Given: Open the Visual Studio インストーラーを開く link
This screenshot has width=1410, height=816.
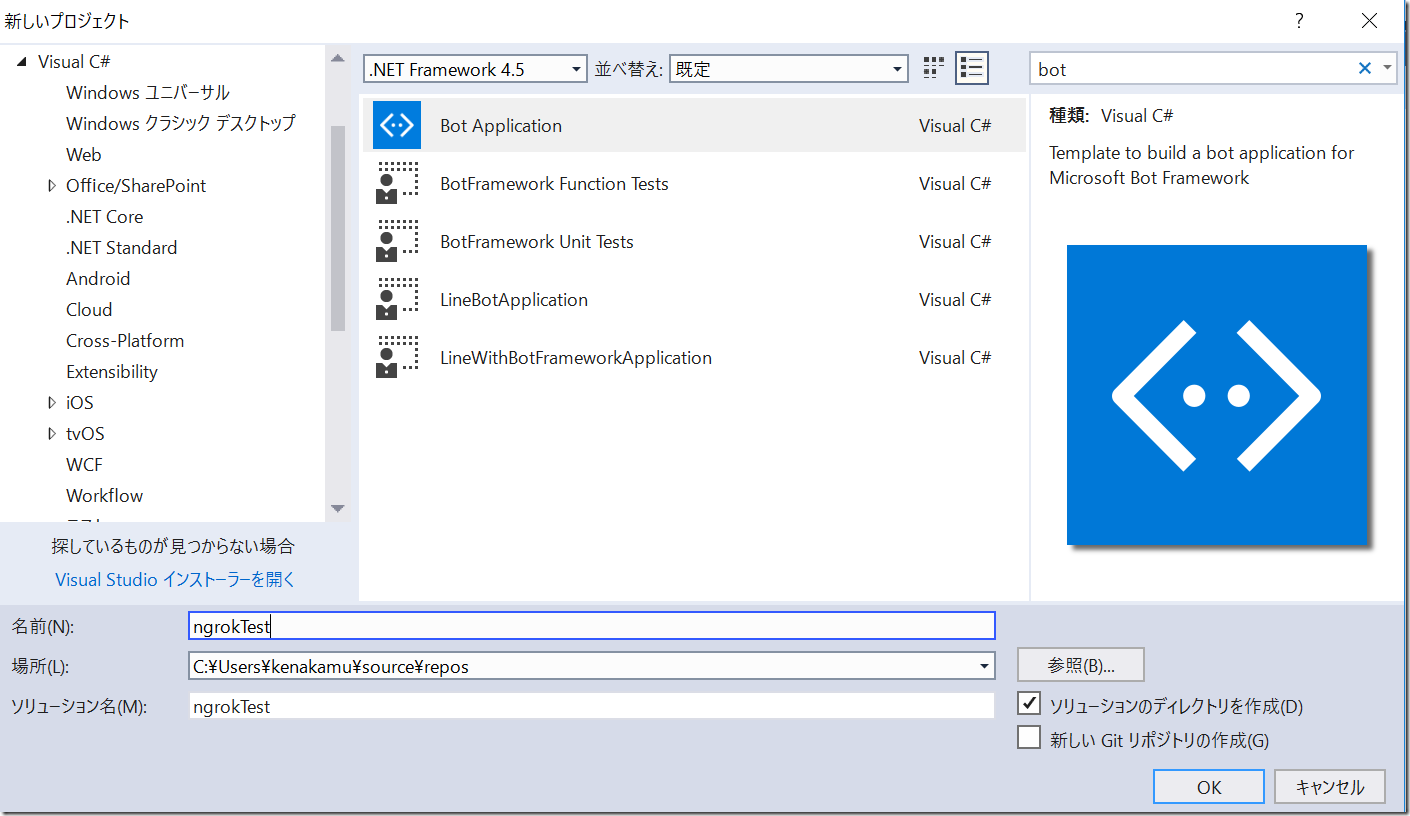Looking at the screenshot, I should [175, 580].
